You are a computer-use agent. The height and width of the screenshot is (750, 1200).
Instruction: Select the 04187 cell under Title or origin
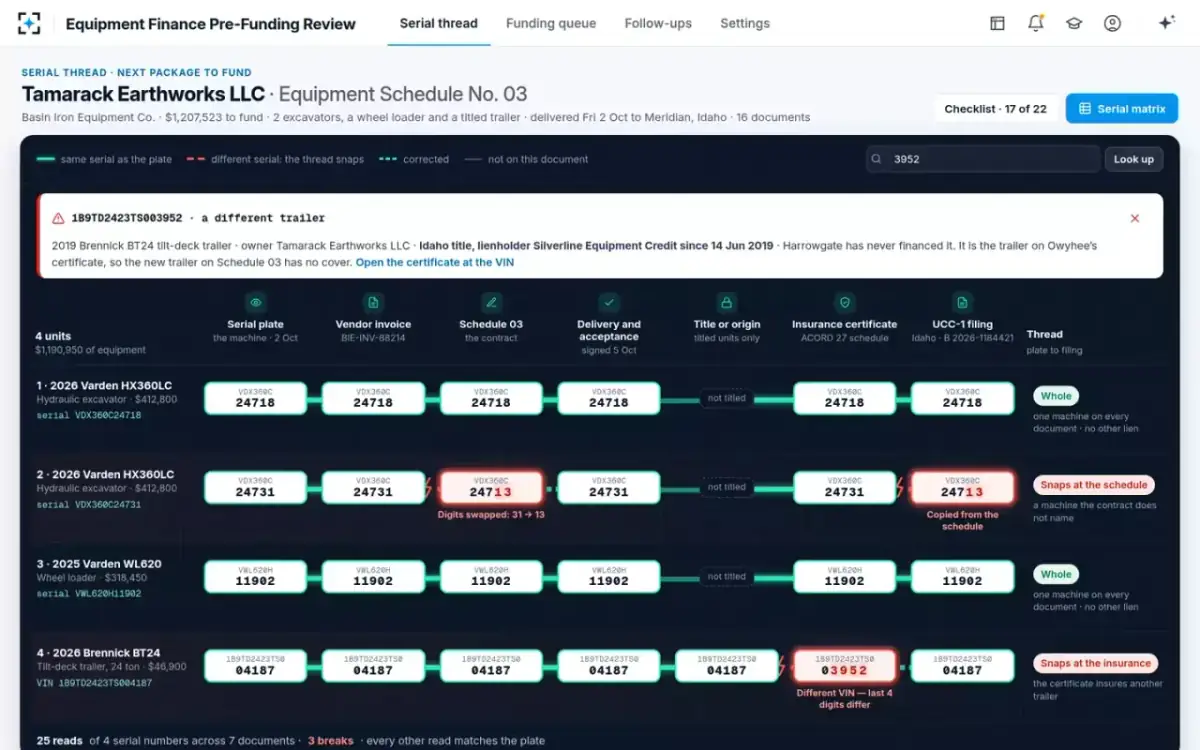727,666
